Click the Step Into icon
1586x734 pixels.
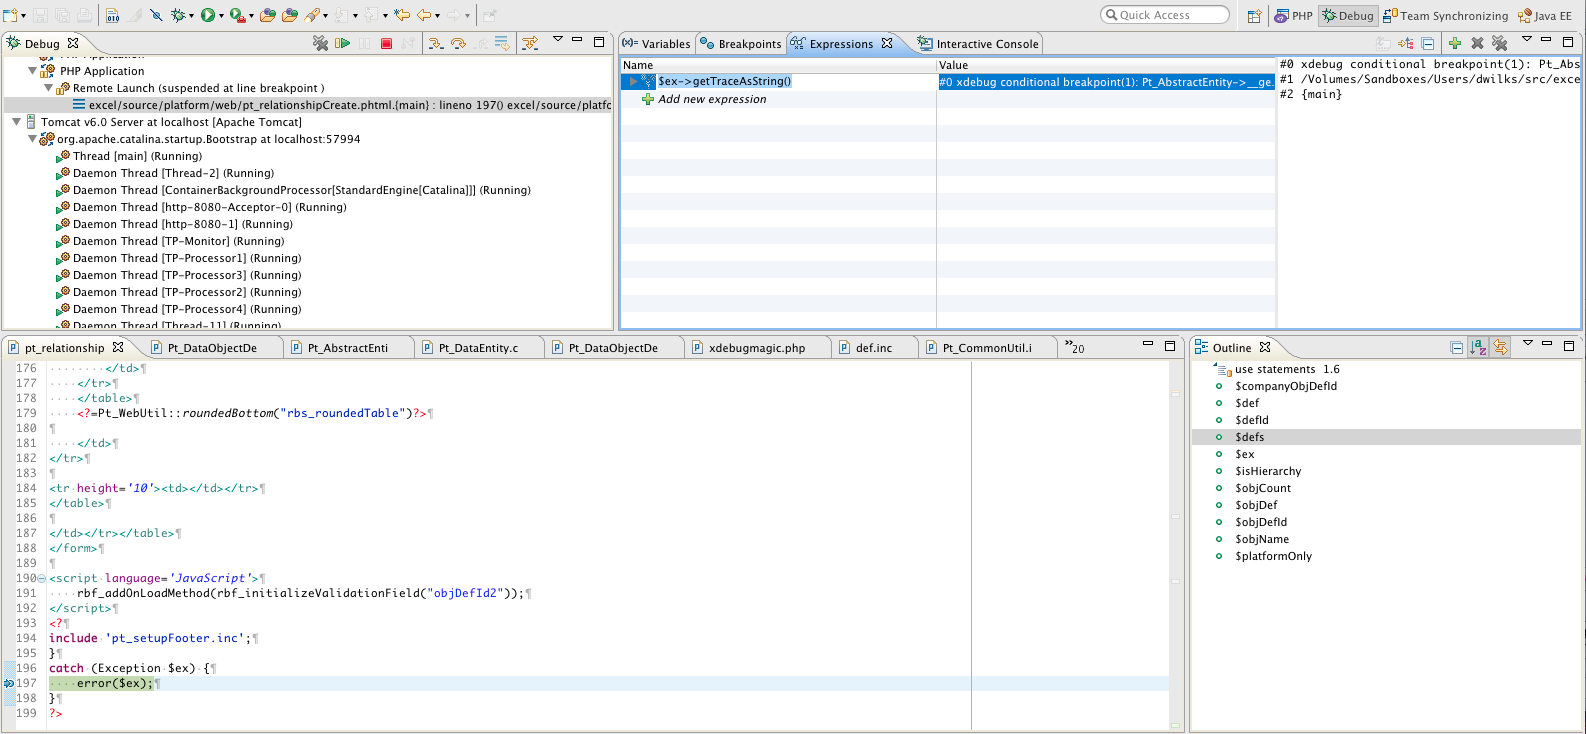tap(436, 43)
